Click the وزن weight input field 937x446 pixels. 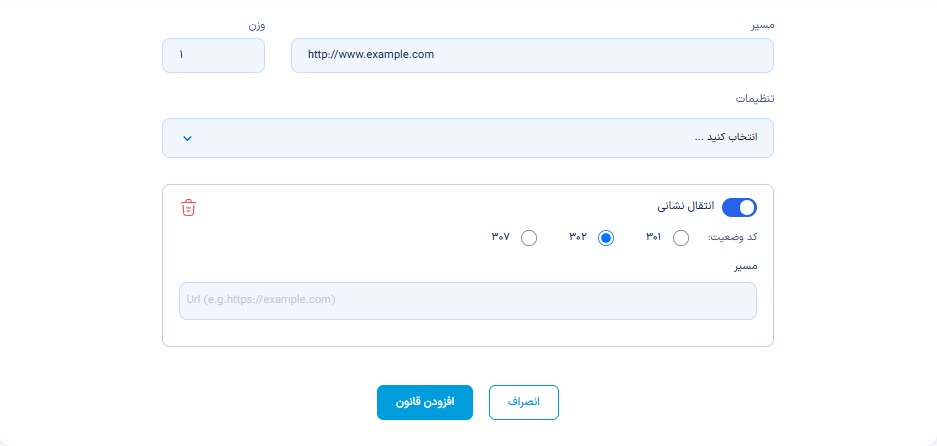[213, 56]
